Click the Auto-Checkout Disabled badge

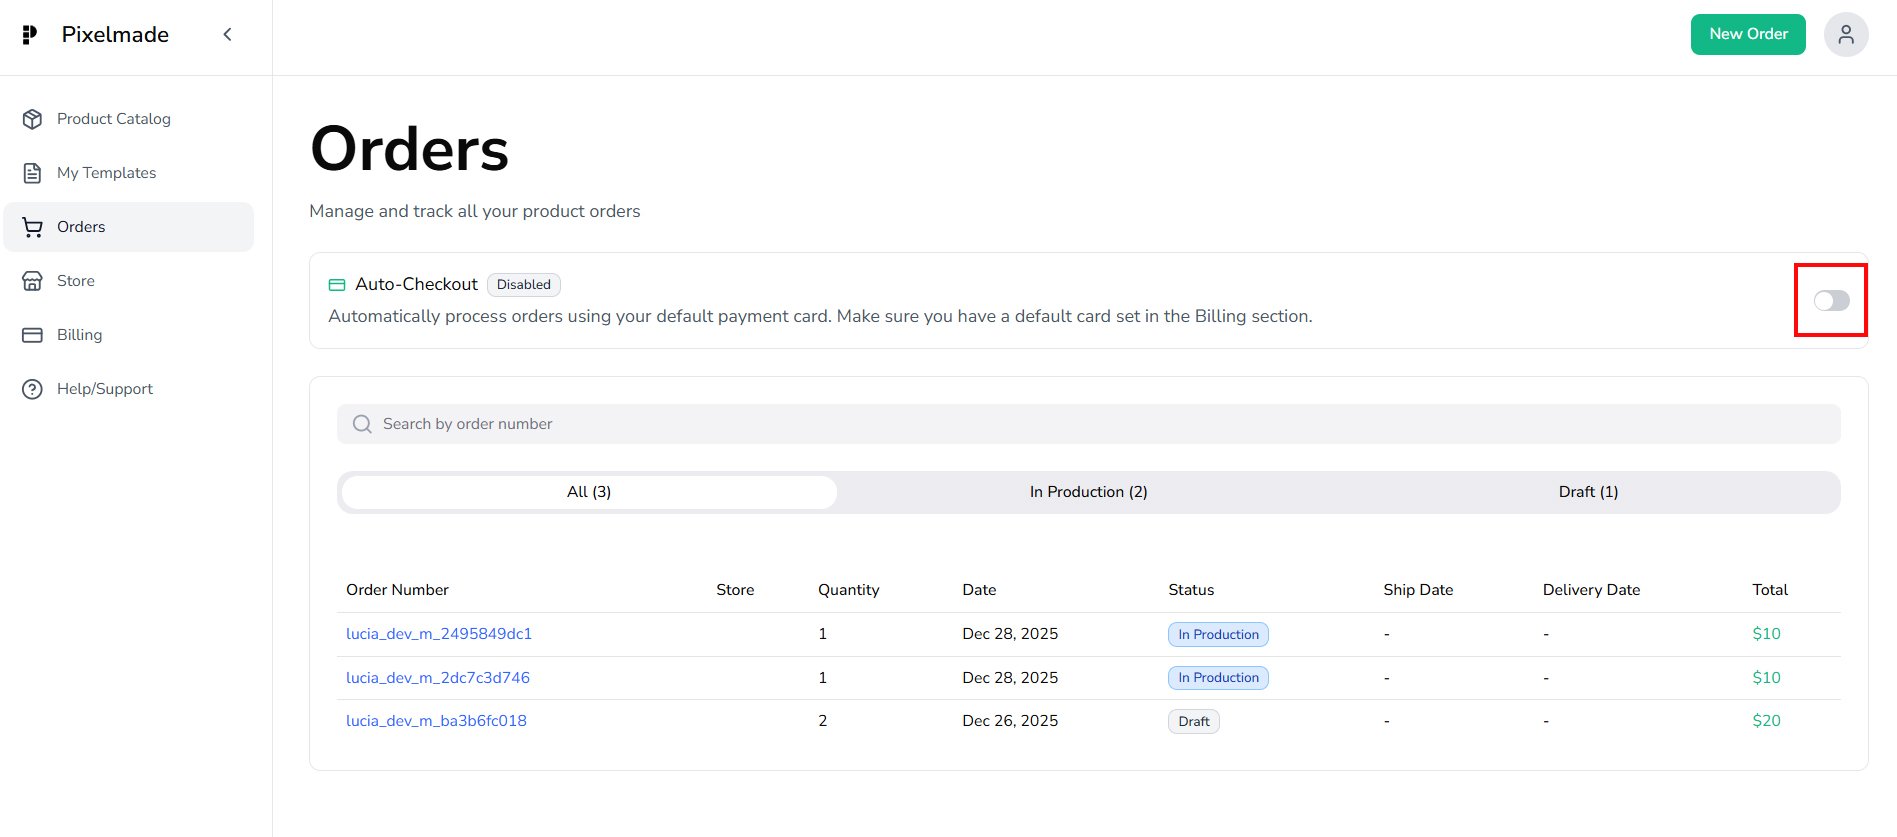tap(523, 285)
